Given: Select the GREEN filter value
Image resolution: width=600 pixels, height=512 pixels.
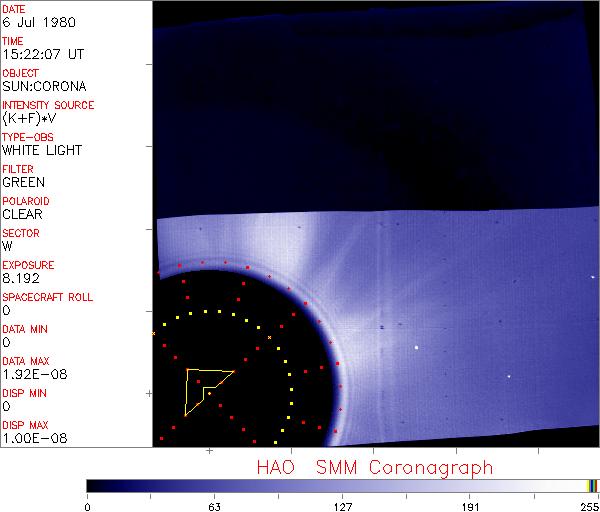Looking at the screenshot, I should tap(24, 182).
